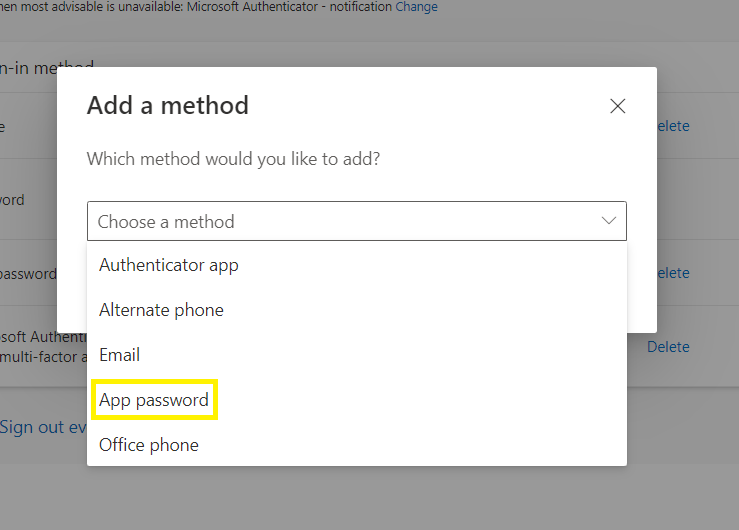Select Authenticator app from the list
The width and height of the screenshot is (739, 530).
[168, 265]
